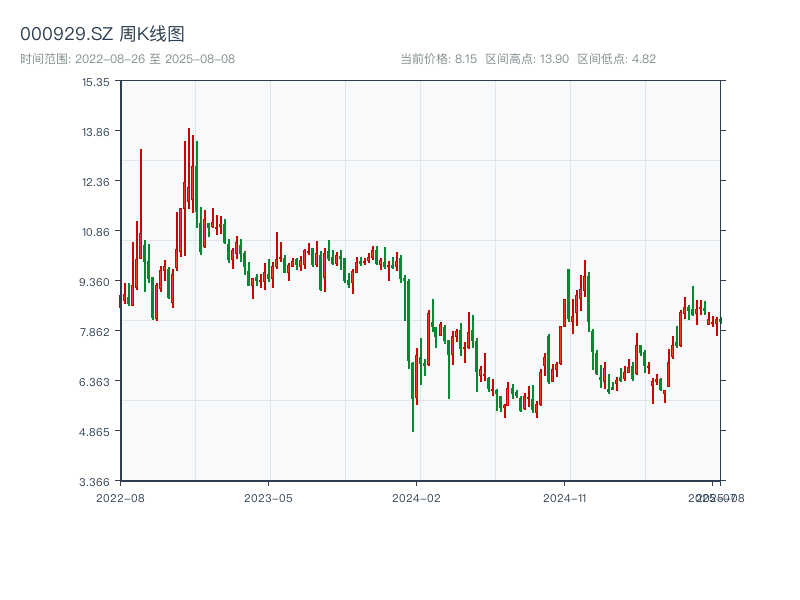
Task: Click the 2024-02 x-axis date marker
Action: (x=417, y=497)
